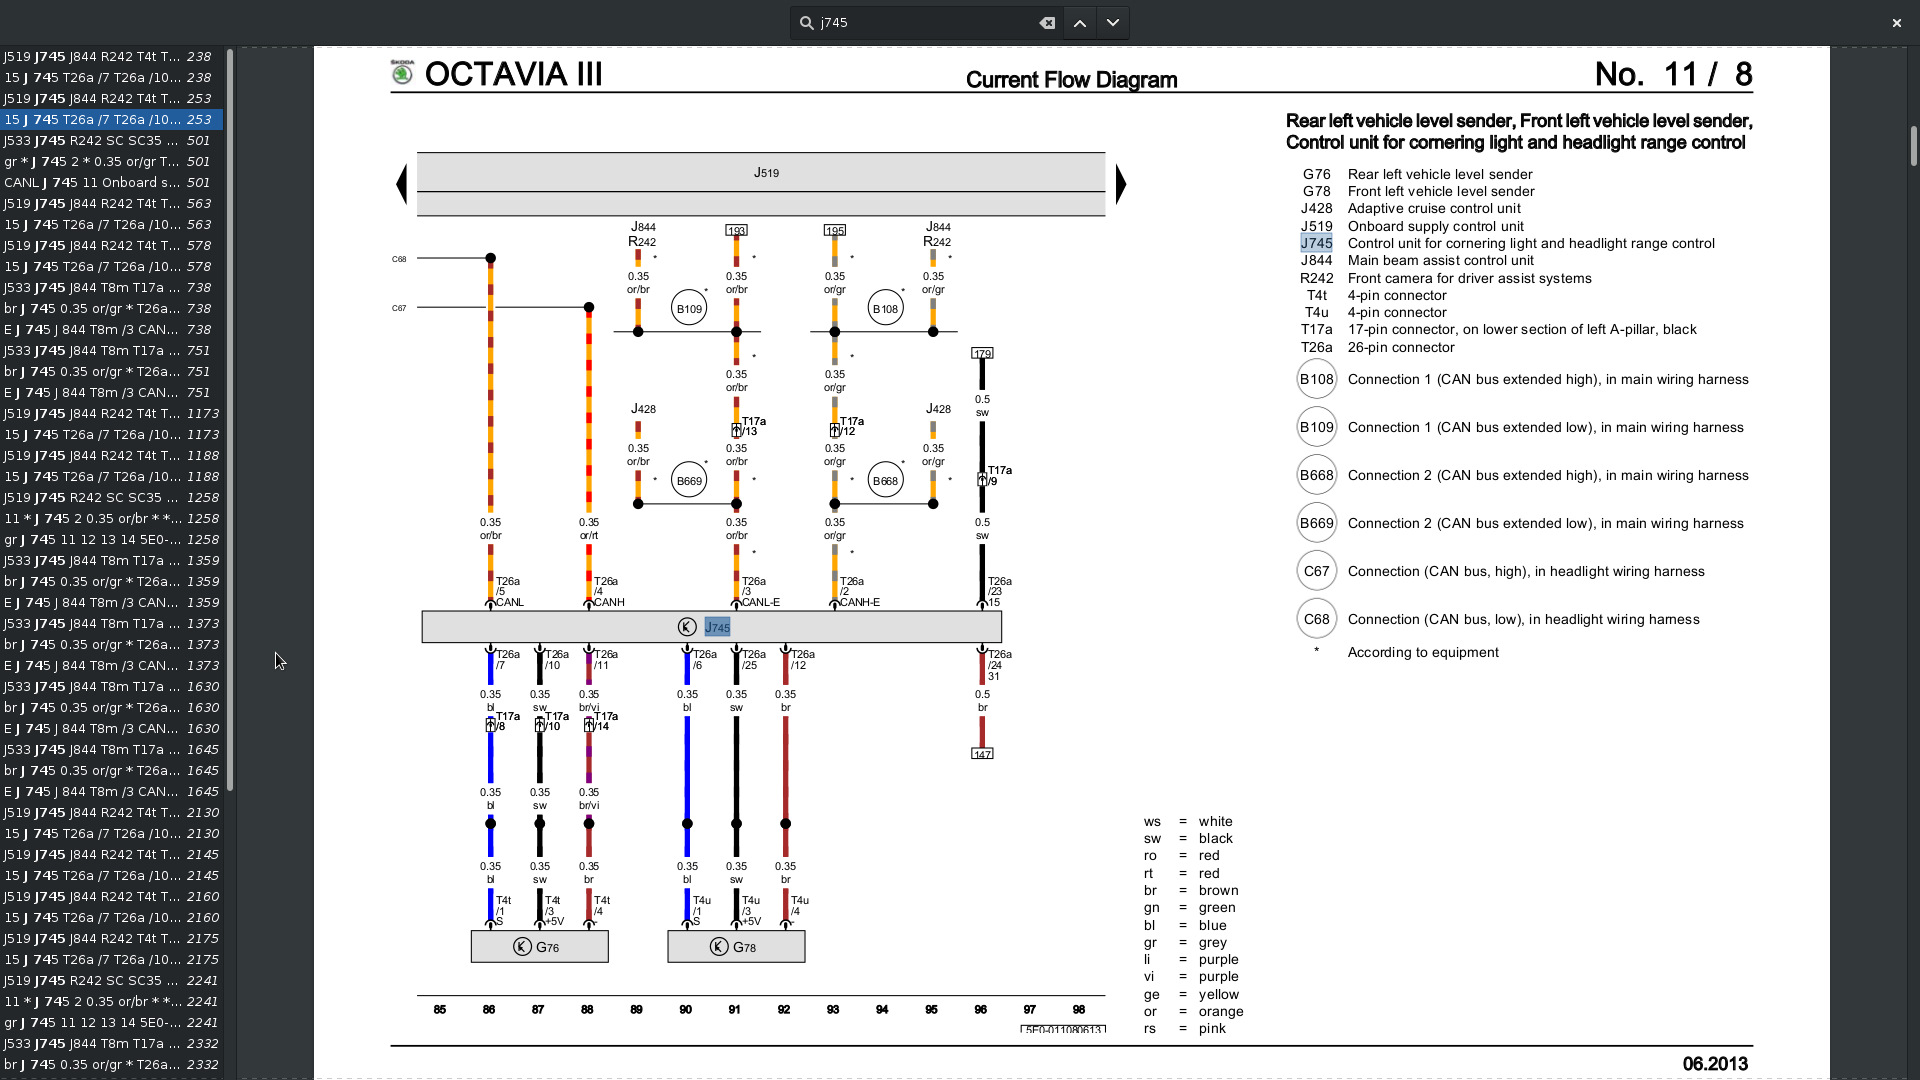This screenshot has width=1920, height=1080.
Task: Go to previous search match
Action: click(1080, 23)
